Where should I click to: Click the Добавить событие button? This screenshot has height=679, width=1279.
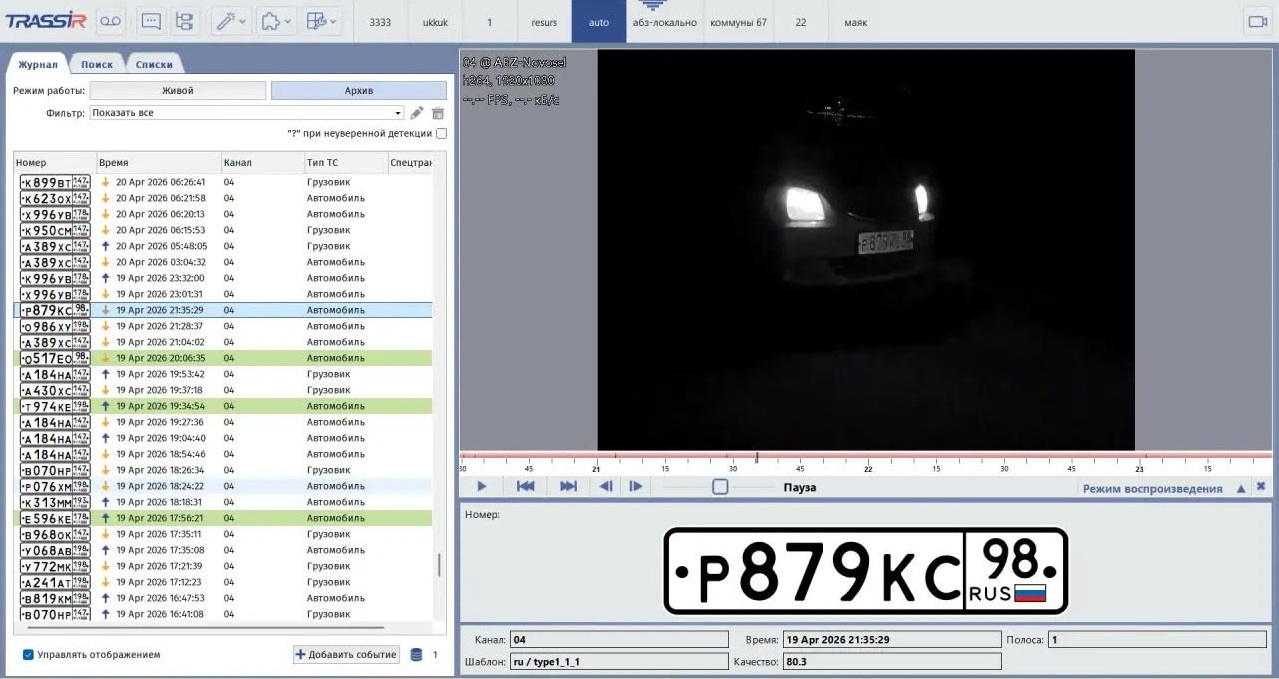click(x=346, y=655)
